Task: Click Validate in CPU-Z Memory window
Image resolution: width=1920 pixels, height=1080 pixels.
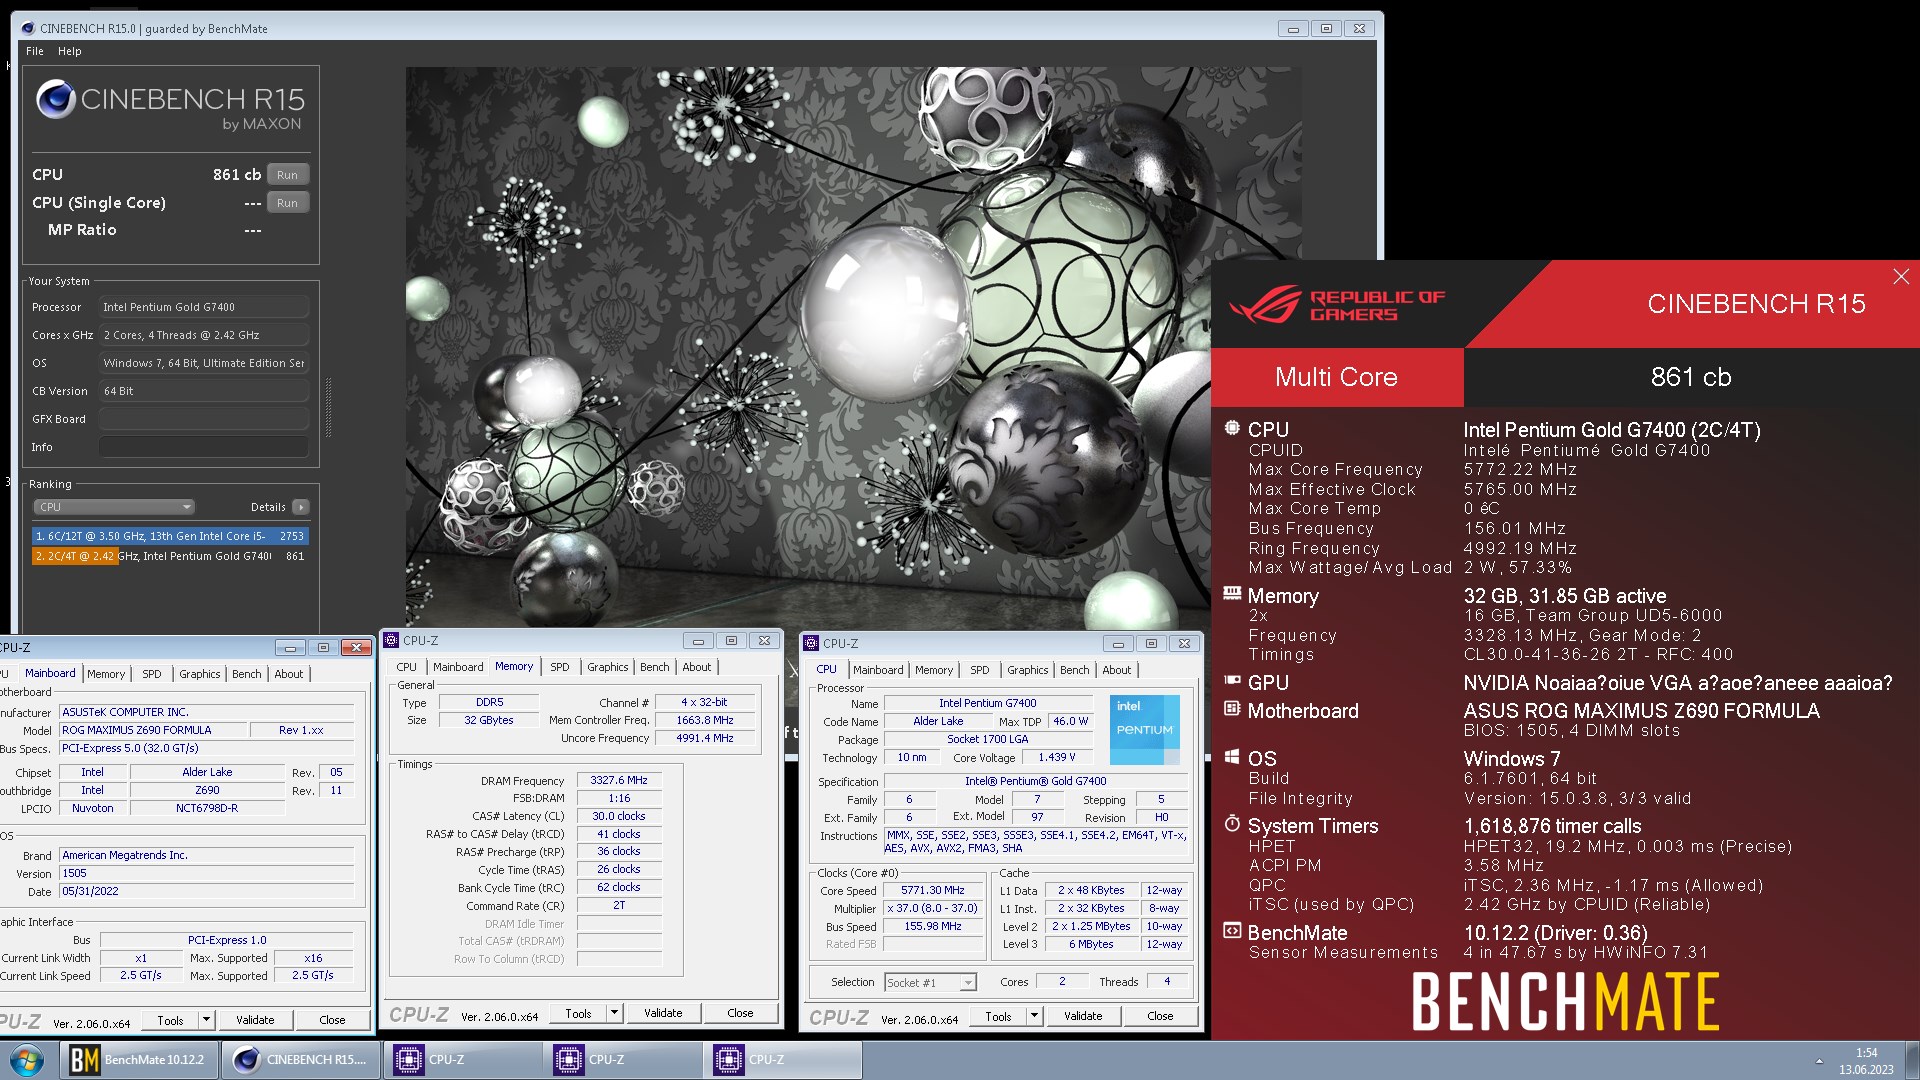Action: click(x=663, y=1013)
